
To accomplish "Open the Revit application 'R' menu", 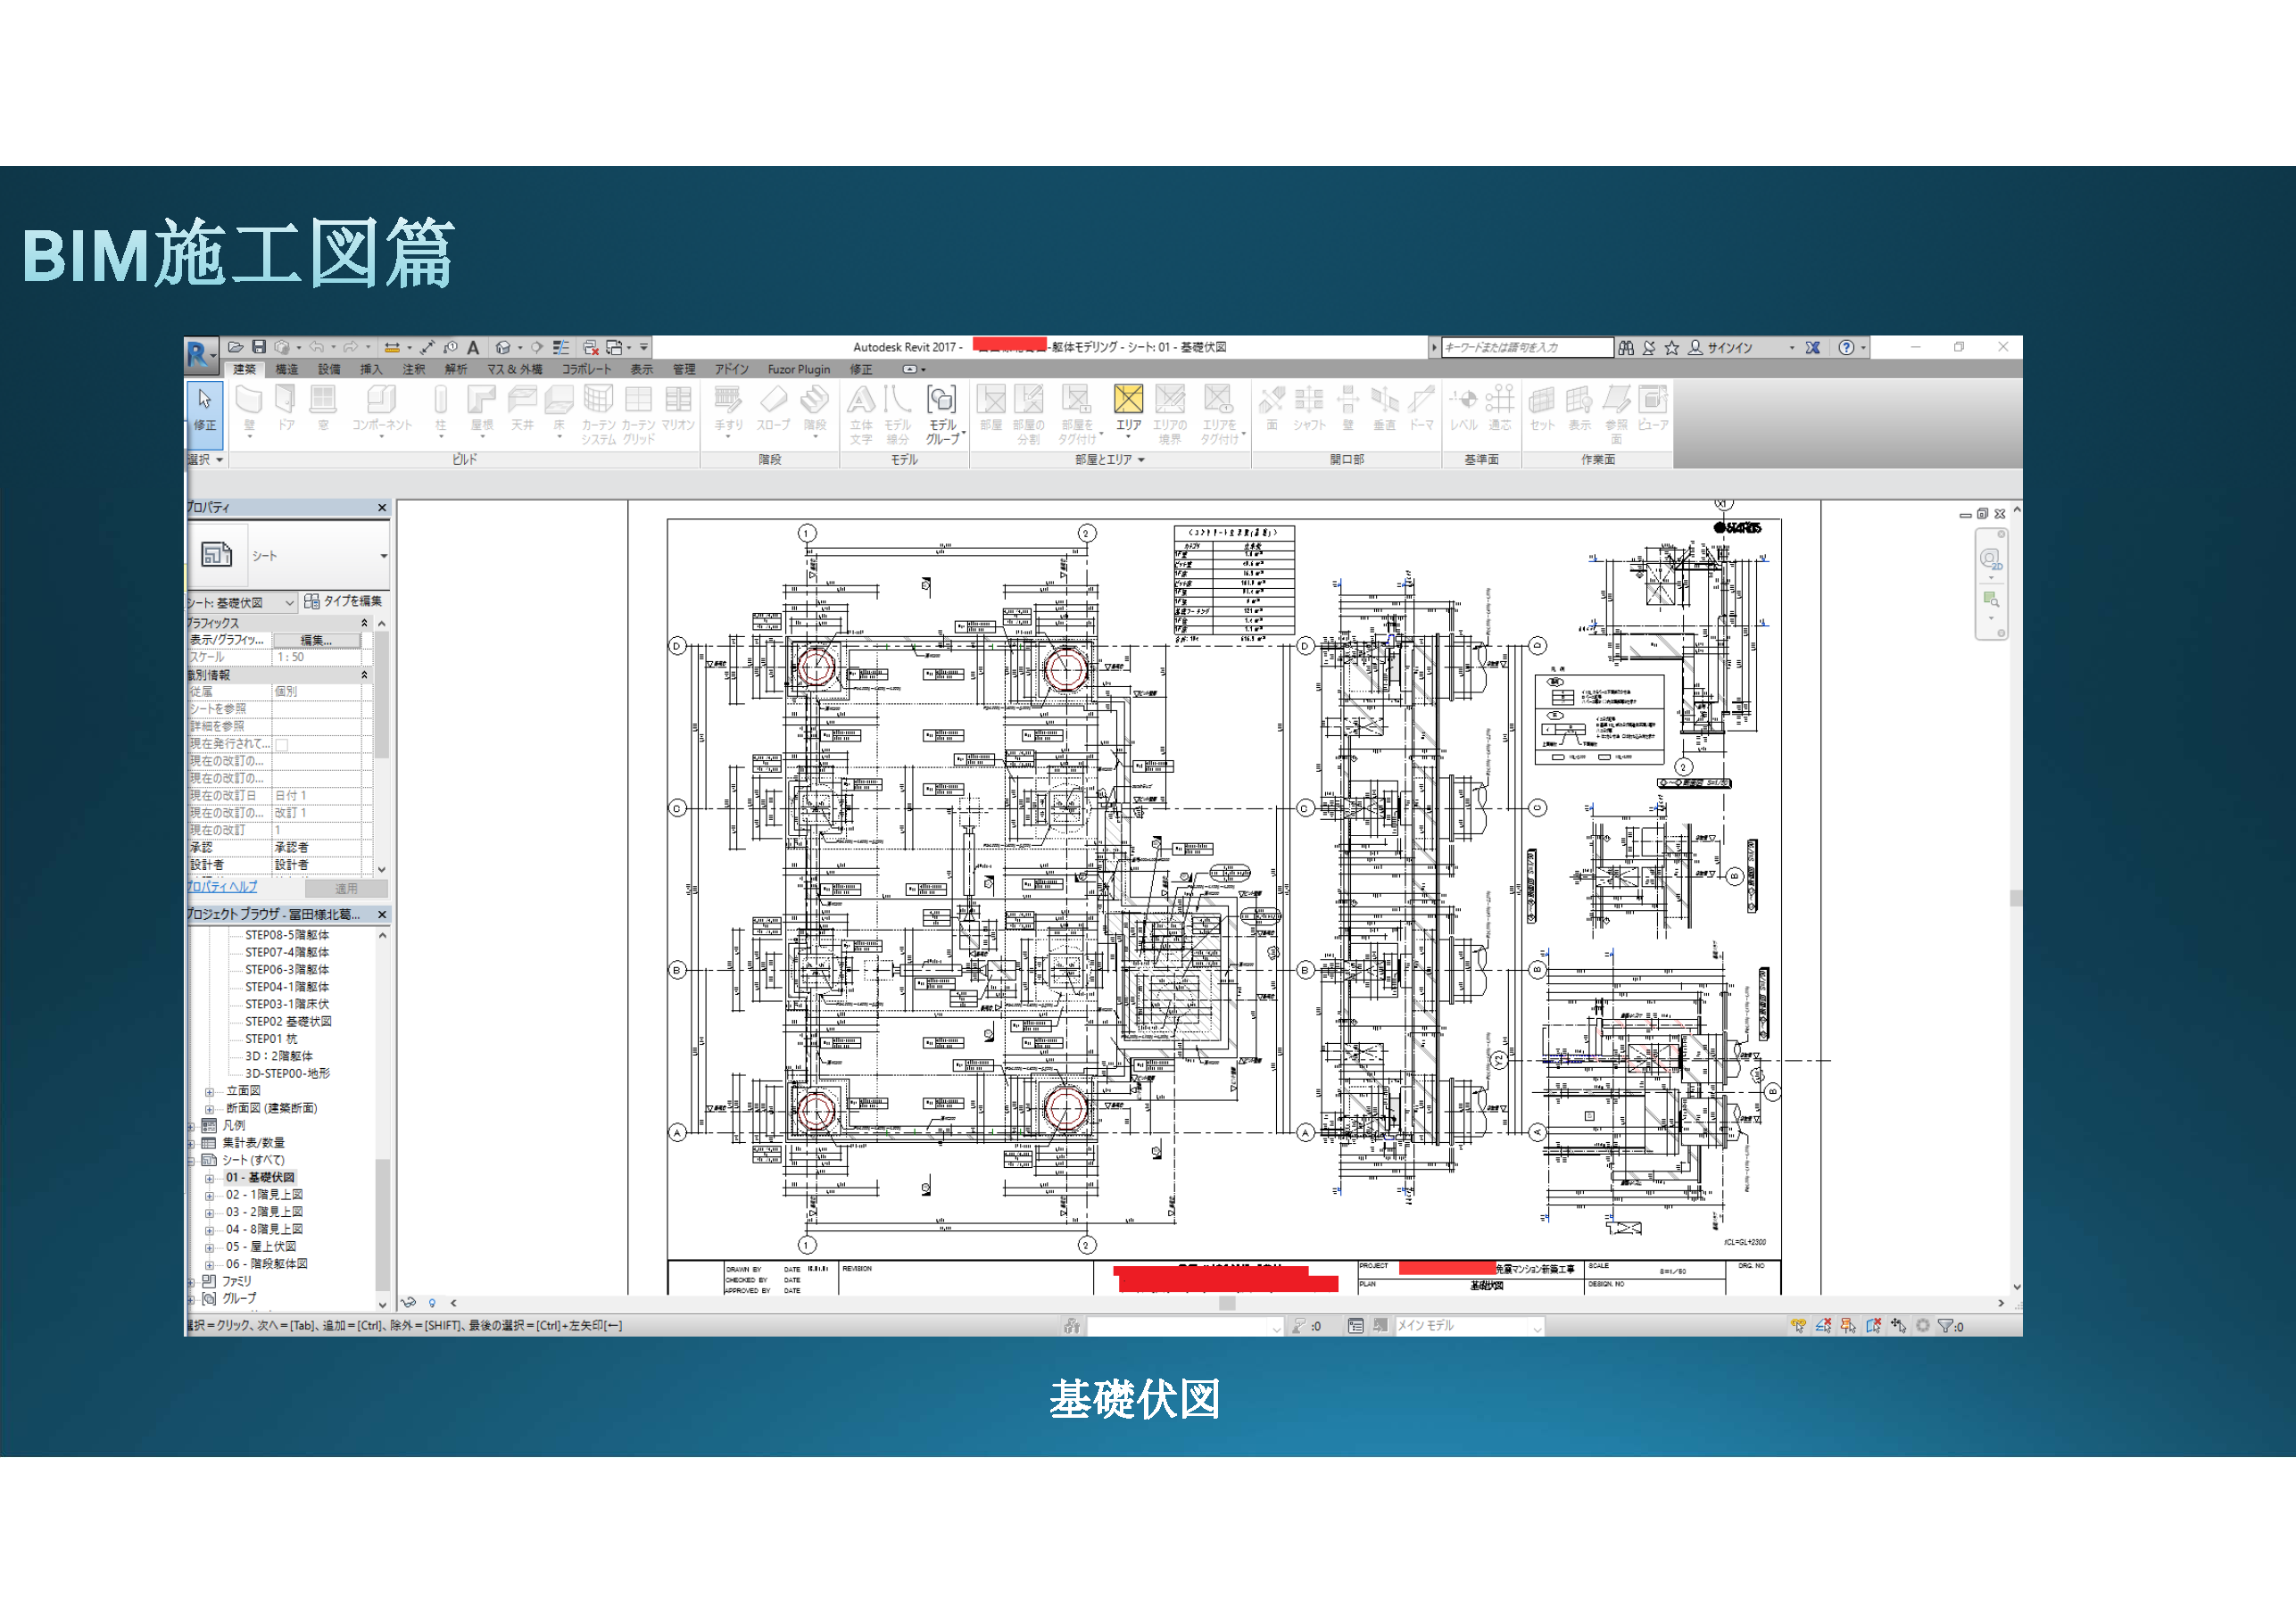I will coord(197,353).
